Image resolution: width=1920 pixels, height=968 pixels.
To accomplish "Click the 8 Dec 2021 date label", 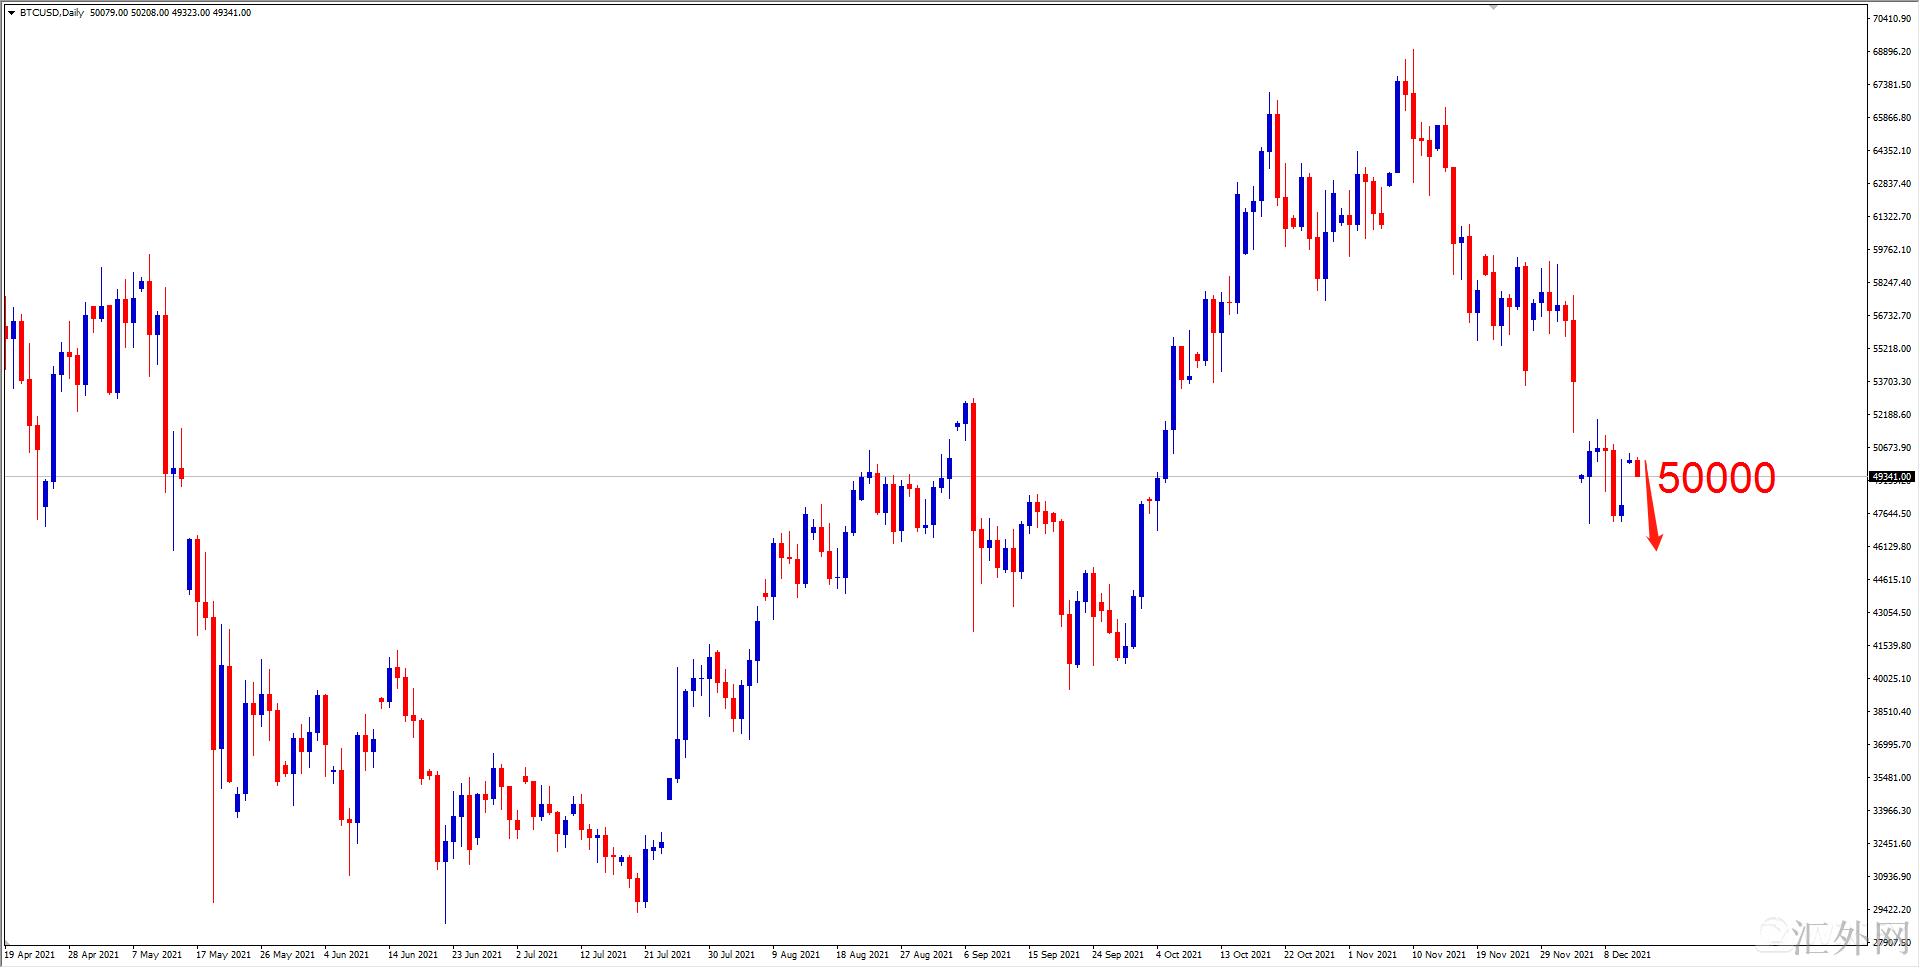I will coord(1627,955).
